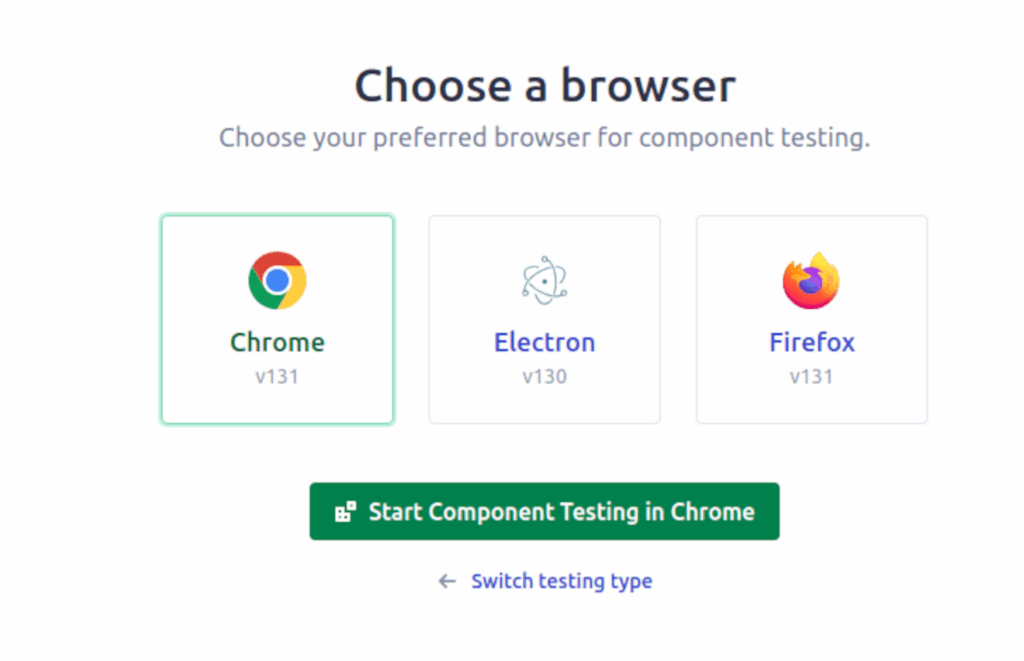Click the Chrome browser logo icon

(x=277, y=280)
